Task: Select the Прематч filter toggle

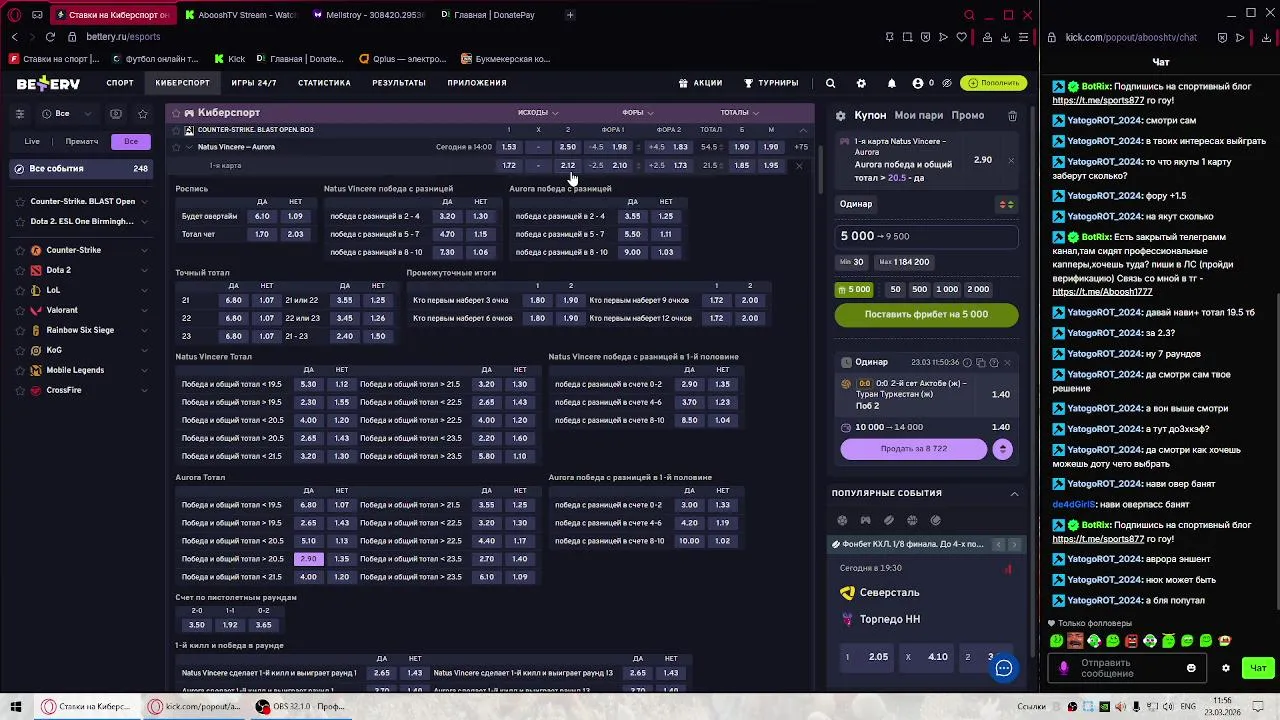Action: (82, 141)
